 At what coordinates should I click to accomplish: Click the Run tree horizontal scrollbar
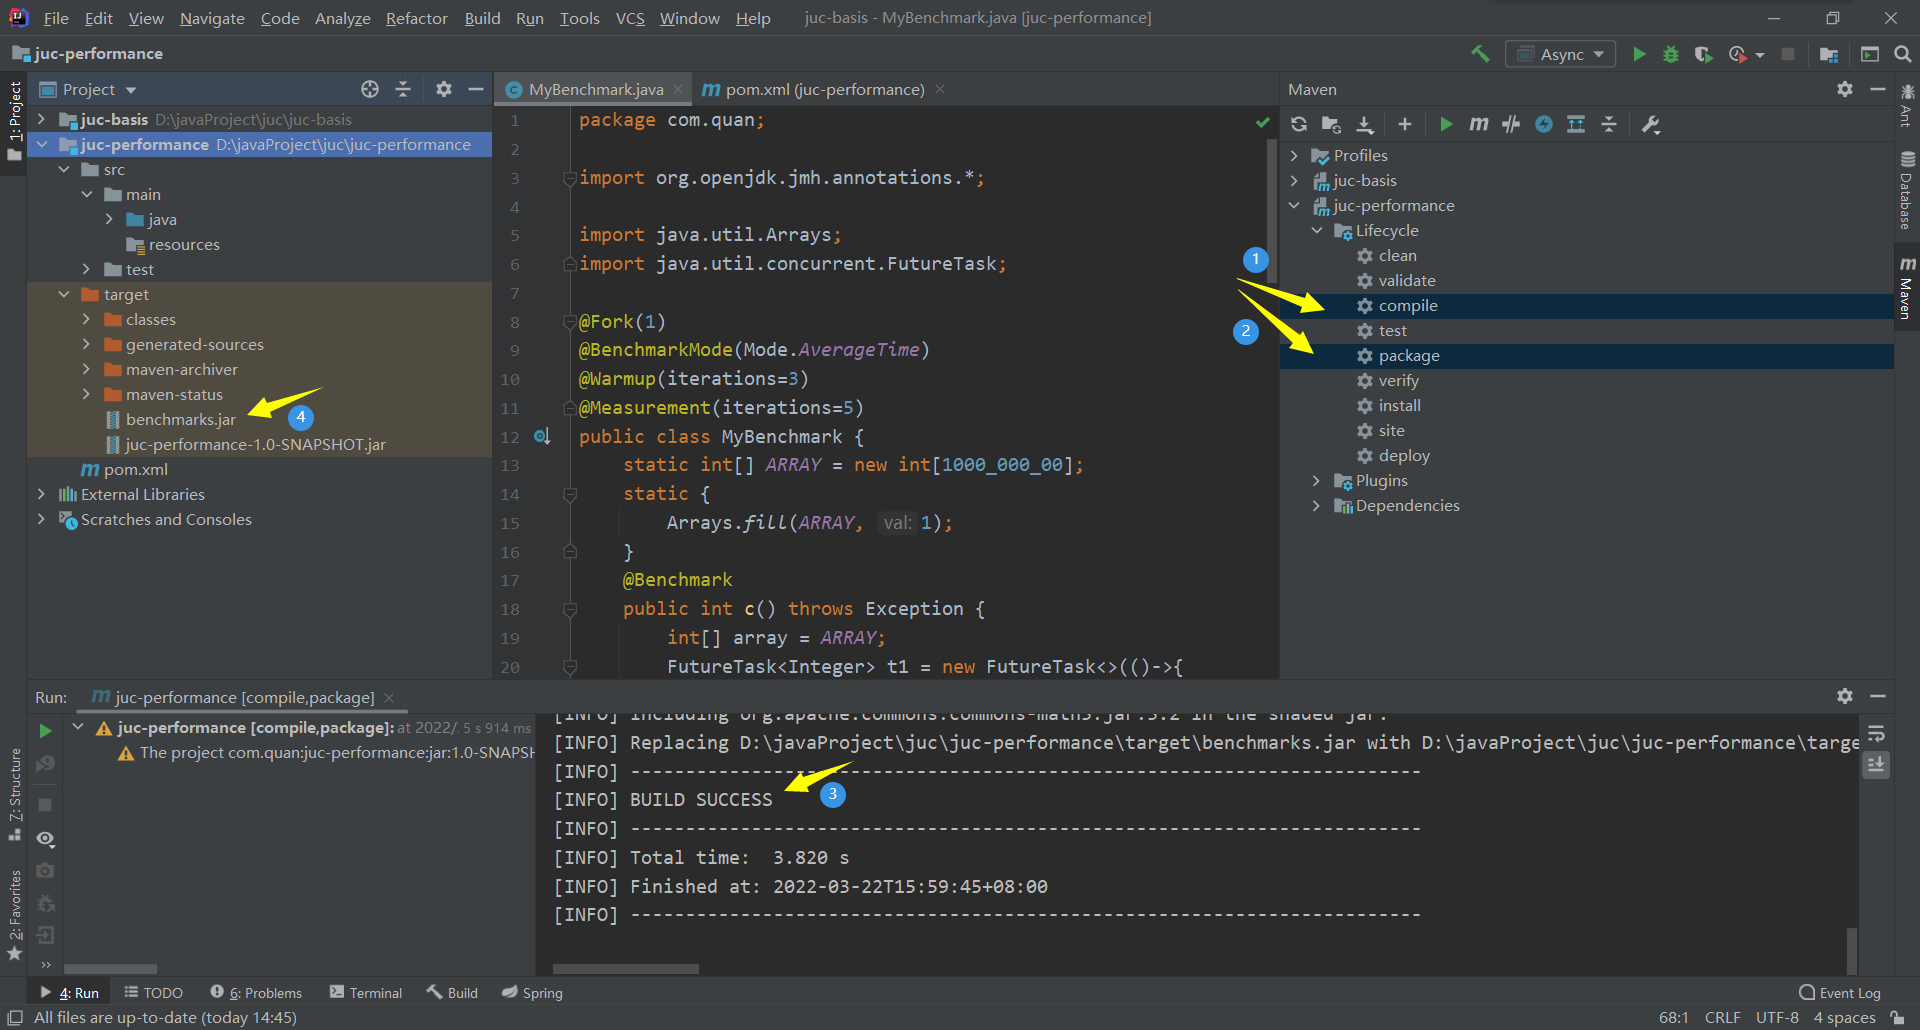tap(110, 969)
